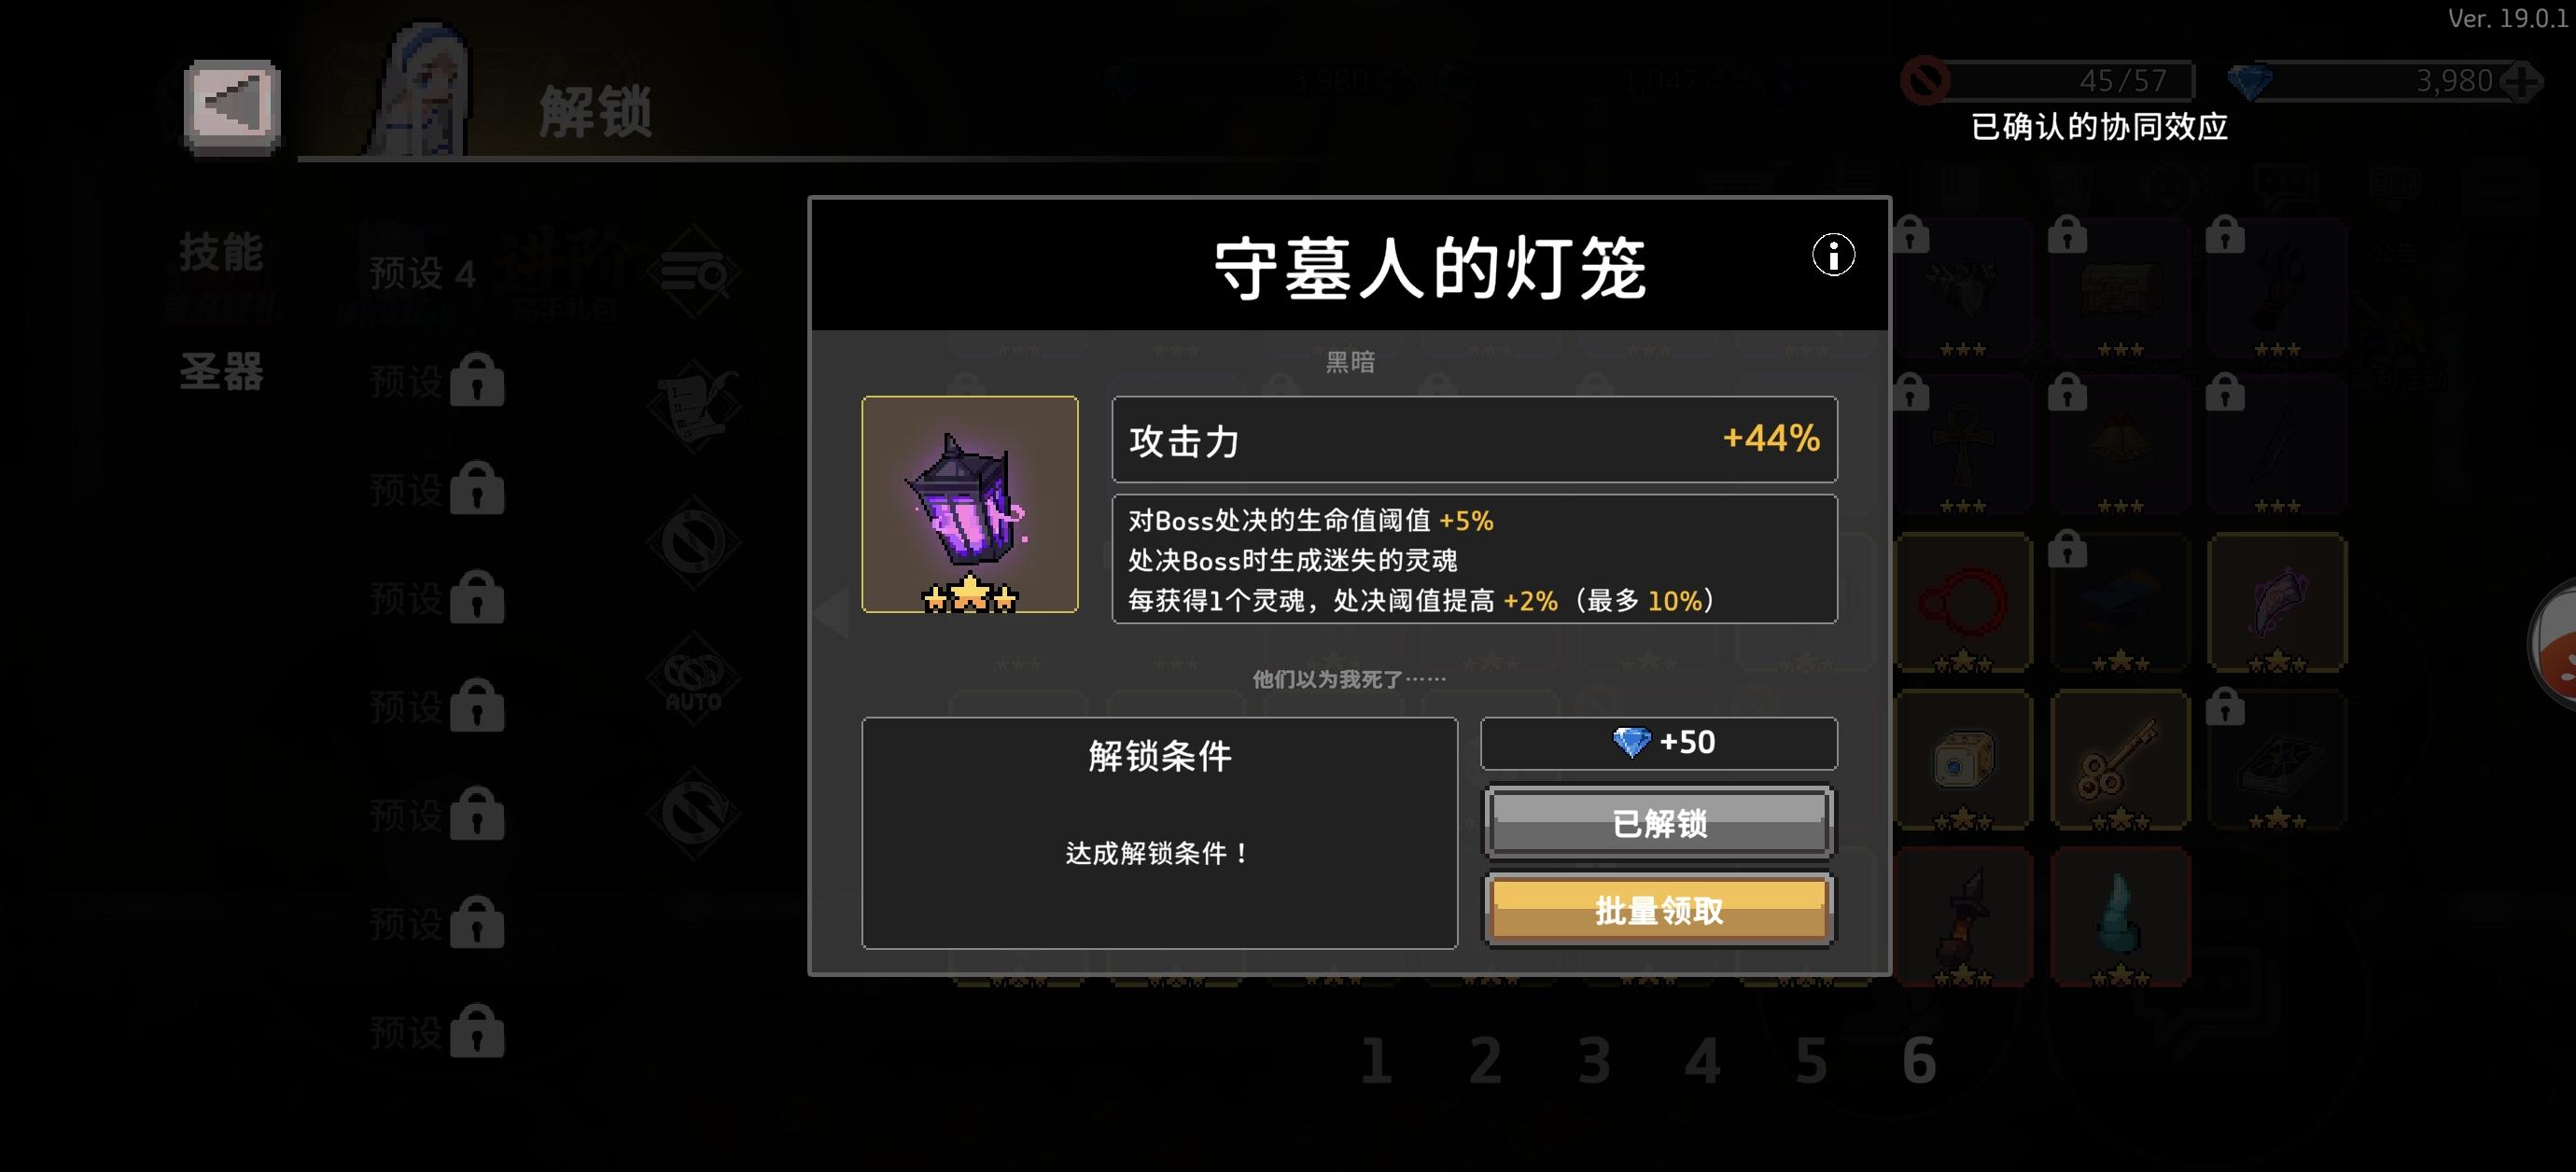This screenshot has width=2576, height=1172.
Task: Switch to the 圣器 tab
Action: (221, 372)
